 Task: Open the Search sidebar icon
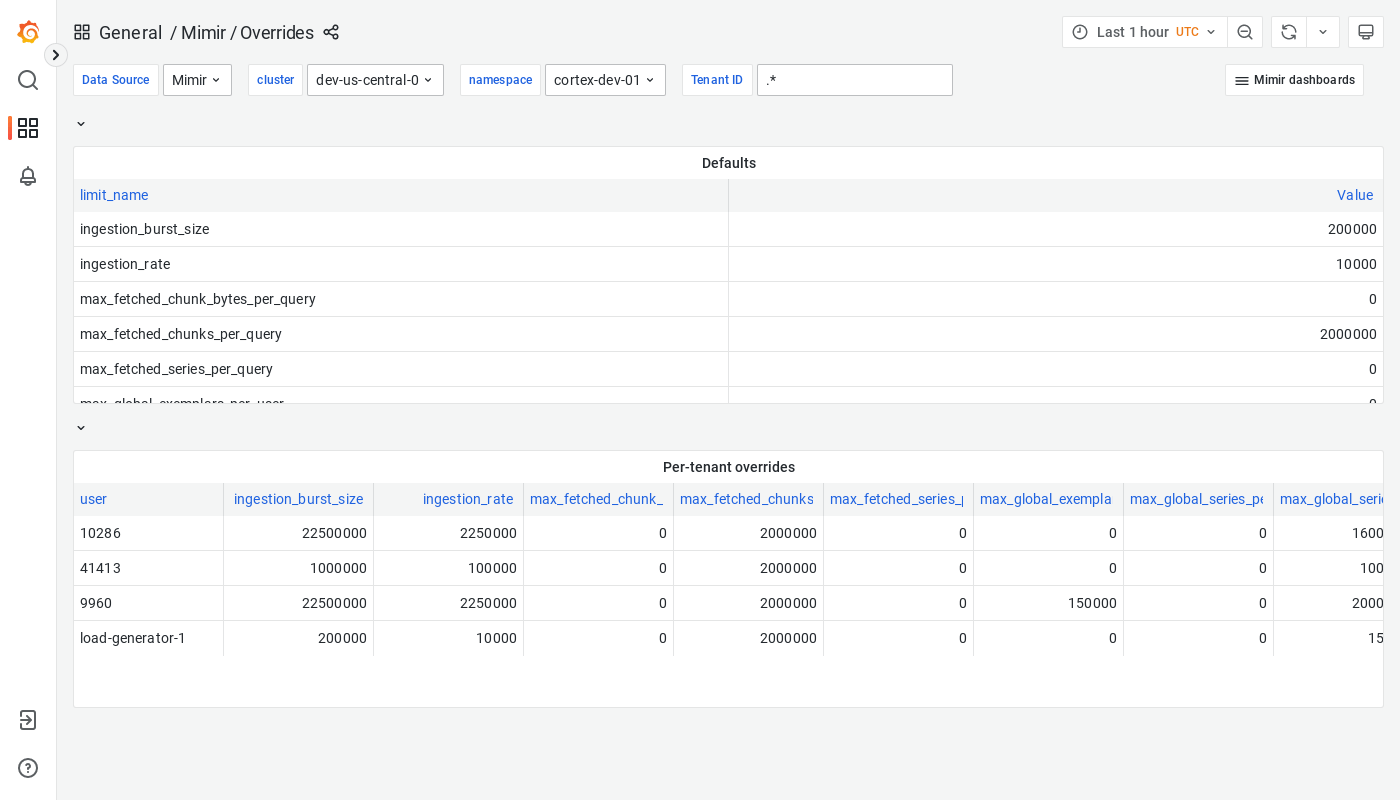click(x=28, y=80)
